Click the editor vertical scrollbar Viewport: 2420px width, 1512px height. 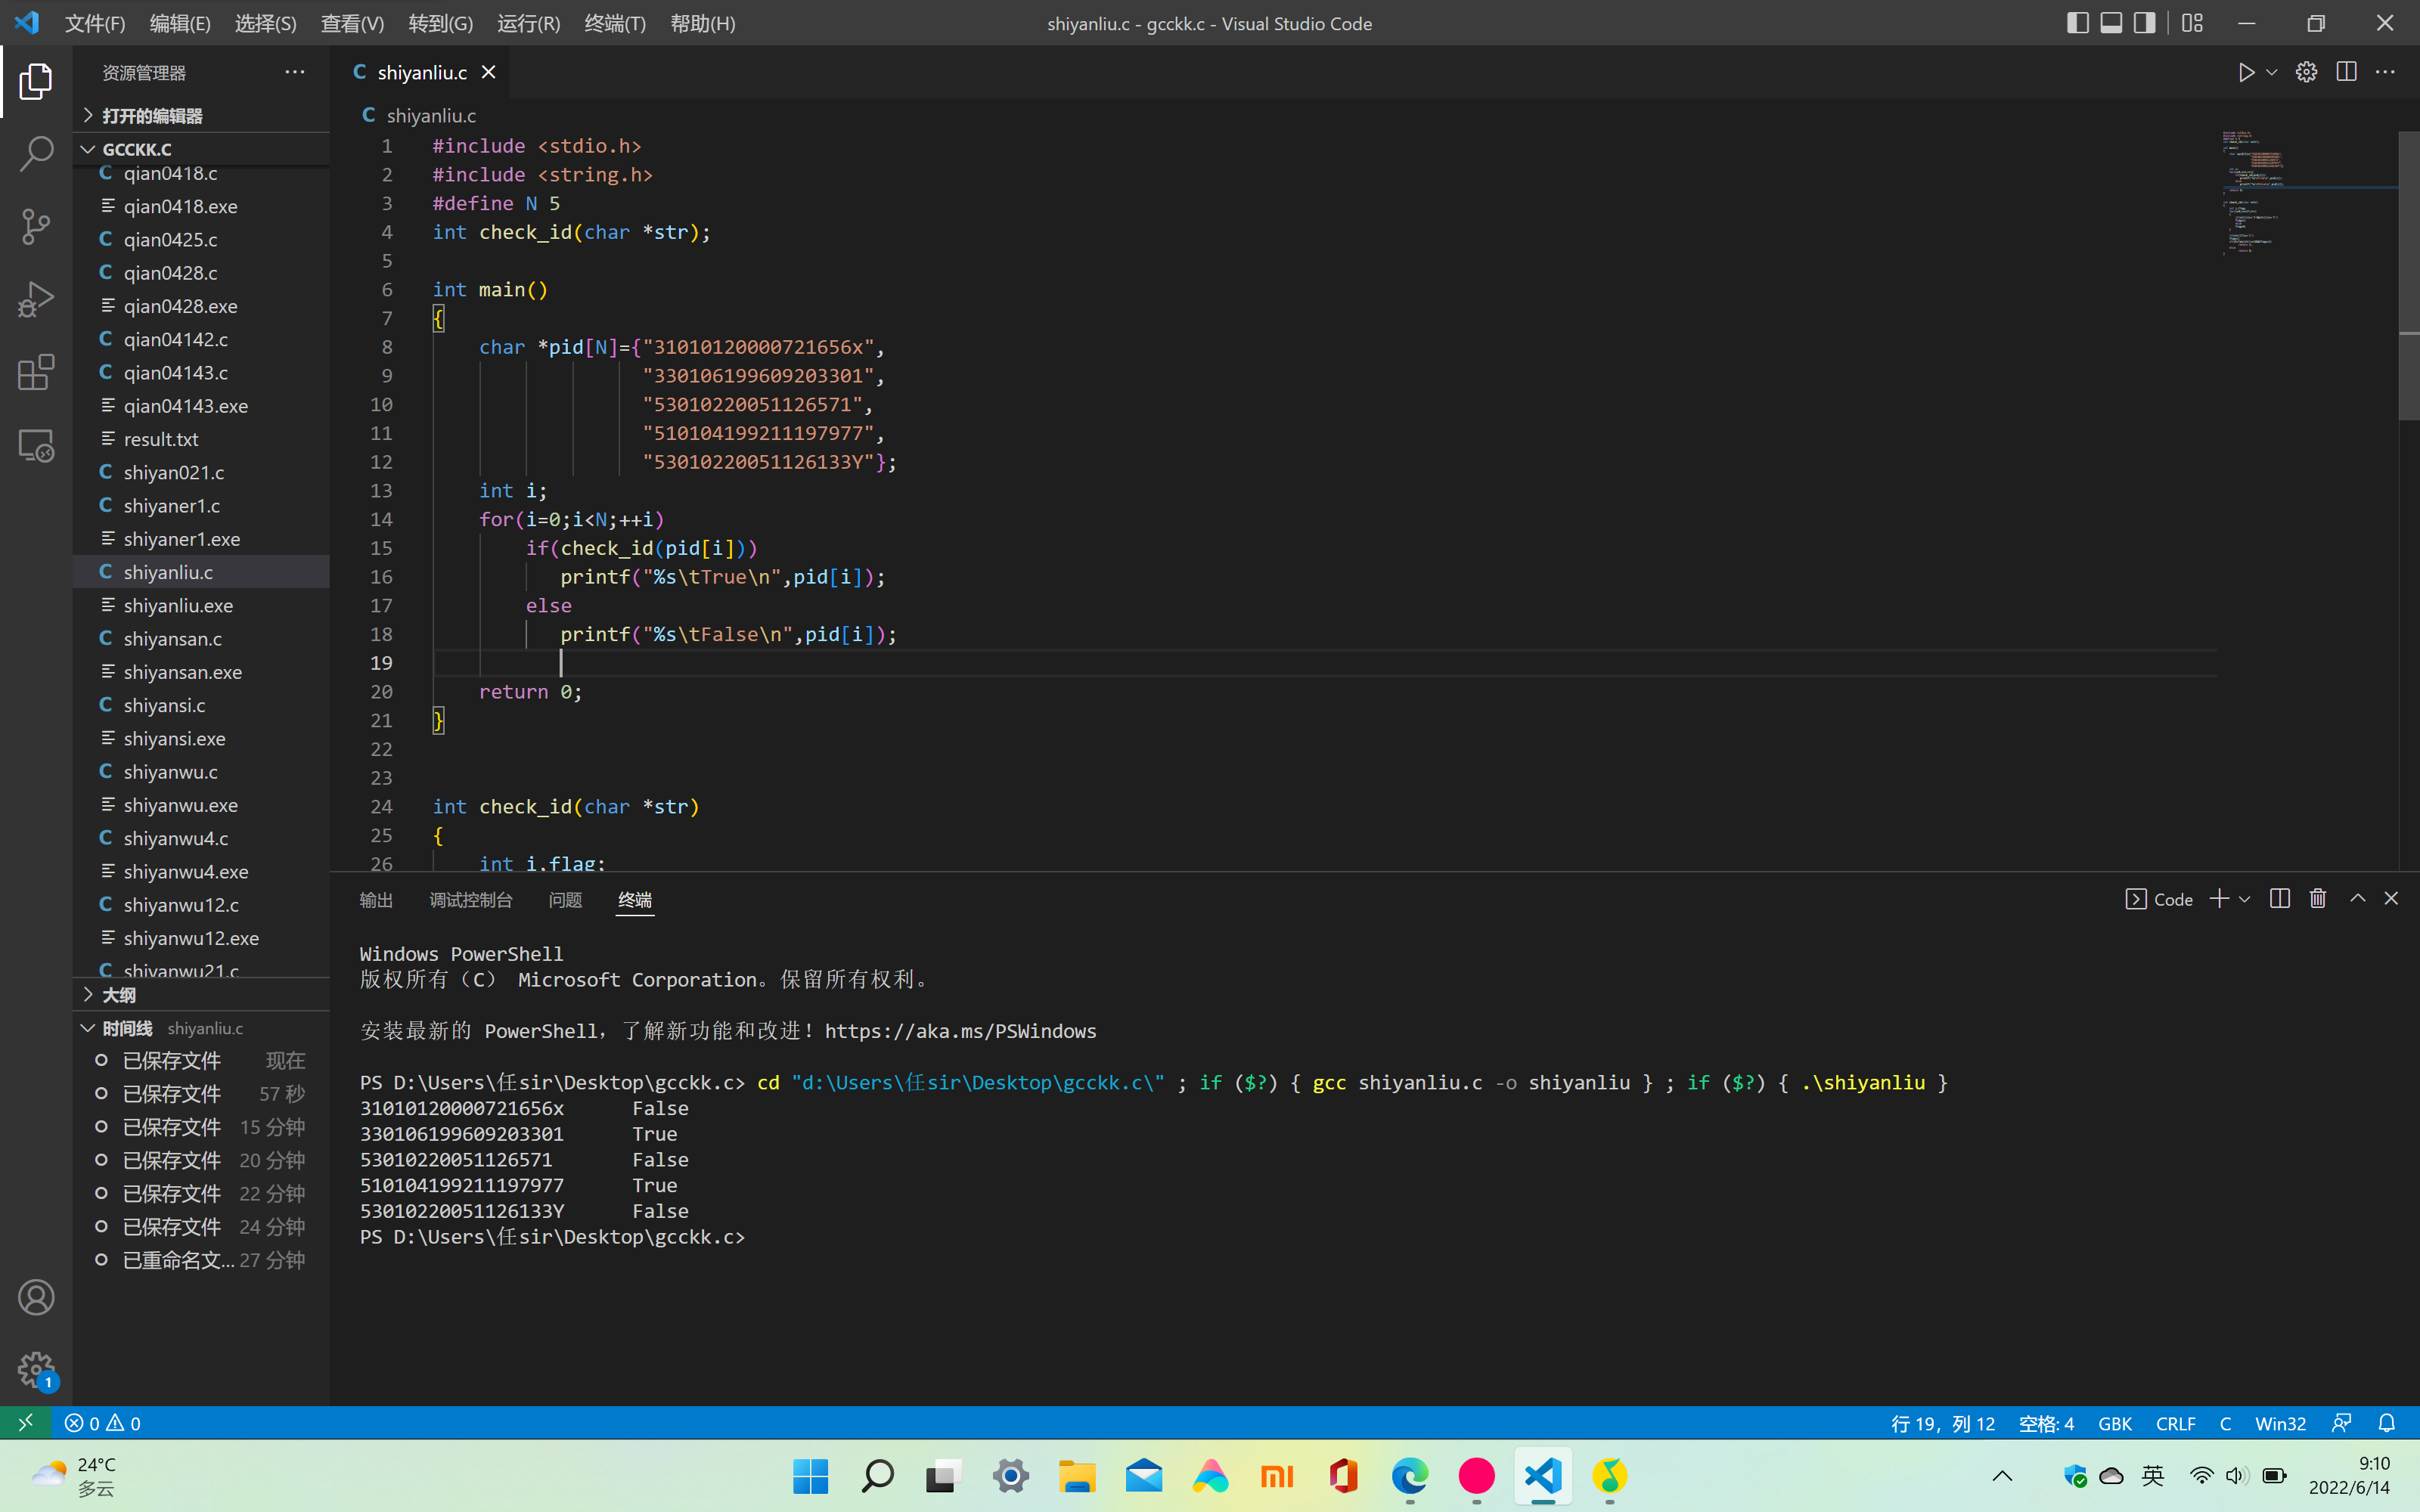(x=2408, y=276)
